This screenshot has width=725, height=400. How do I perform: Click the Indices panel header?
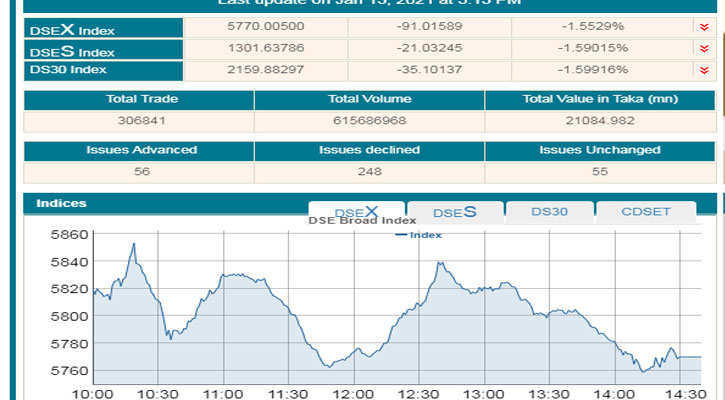click(62, 203)
